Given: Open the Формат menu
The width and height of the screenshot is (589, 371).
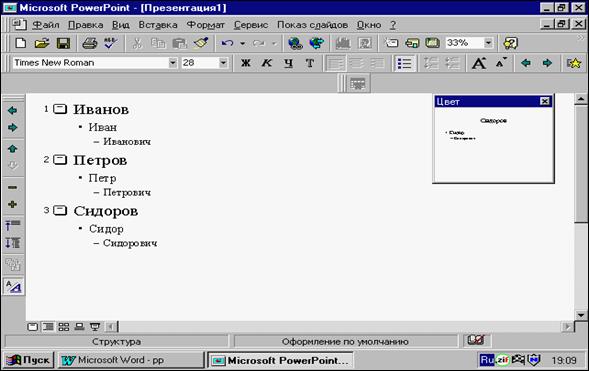Looking at the screenshot, I should pos(205,25).
